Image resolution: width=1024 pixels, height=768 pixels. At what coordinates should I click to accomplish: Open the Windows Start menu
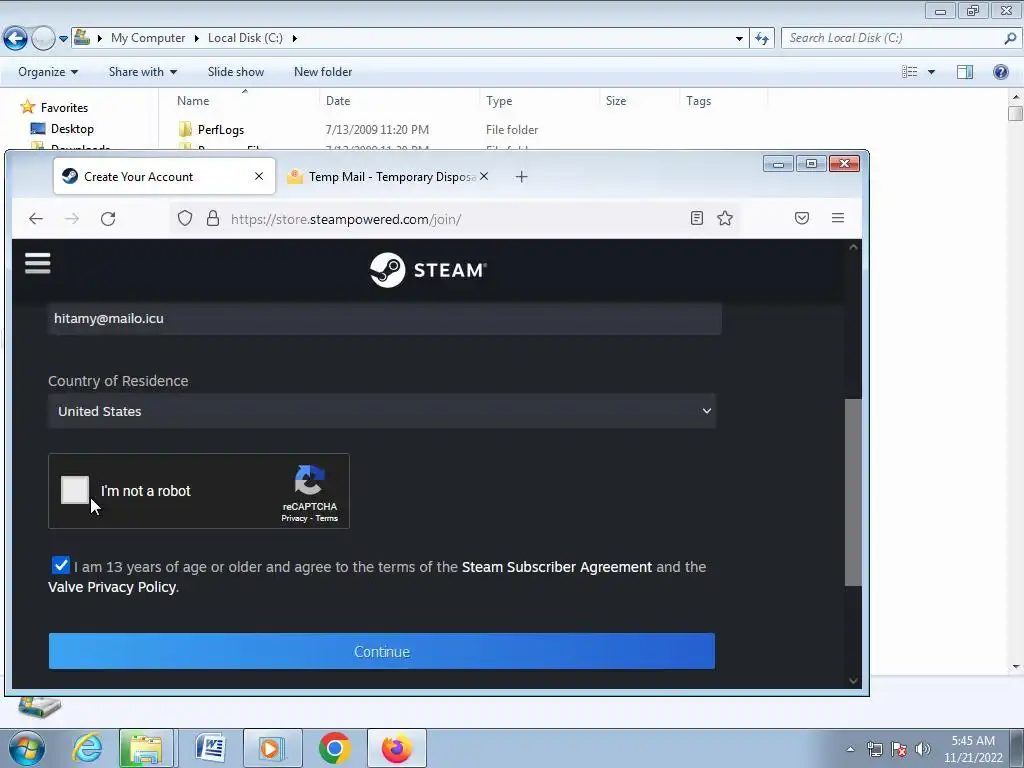coord(27,748)
